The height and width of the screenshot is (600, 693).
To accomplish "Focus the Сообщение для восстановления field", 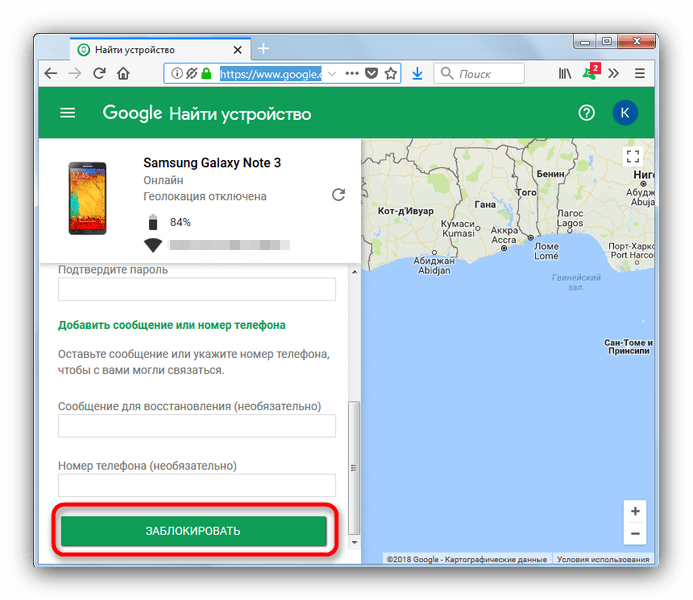I will (x=197, y=426).
